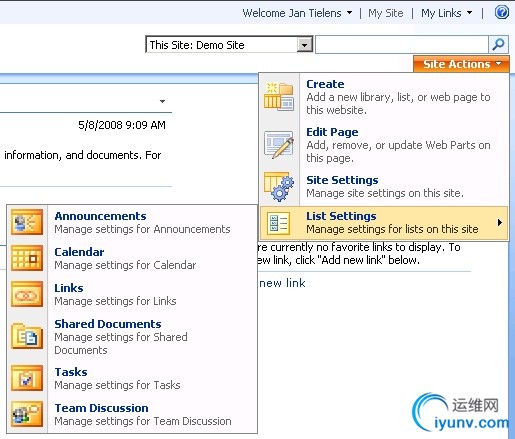The height and width of the screenshot is (439, 515).
Task: Select Site Settings menu item
Action: 384,187
